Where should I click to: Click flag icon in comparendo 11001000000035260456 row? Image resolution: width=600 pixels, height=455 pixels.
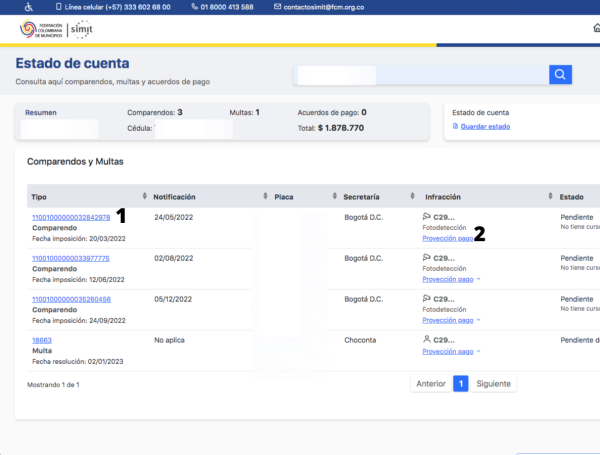(427, 298)
